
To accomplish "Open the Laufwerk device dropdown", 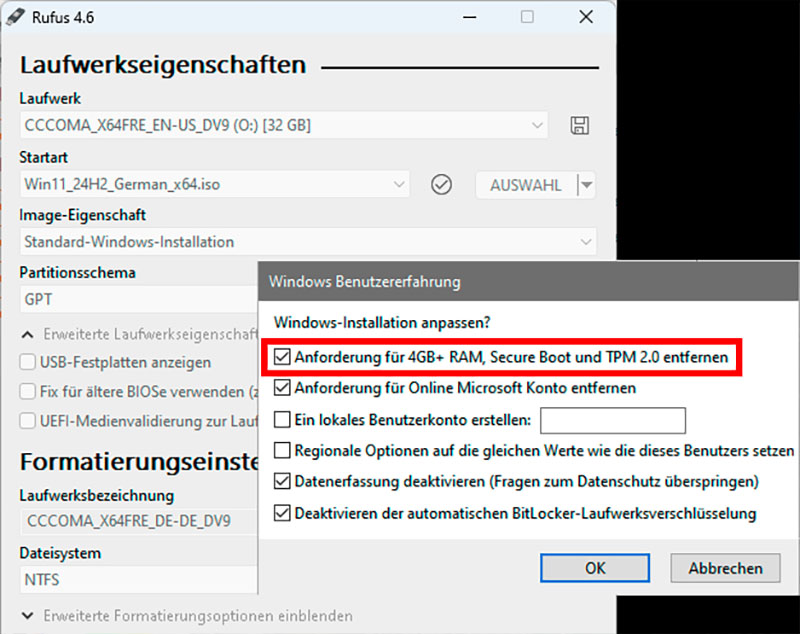I will tap(539, 125).
